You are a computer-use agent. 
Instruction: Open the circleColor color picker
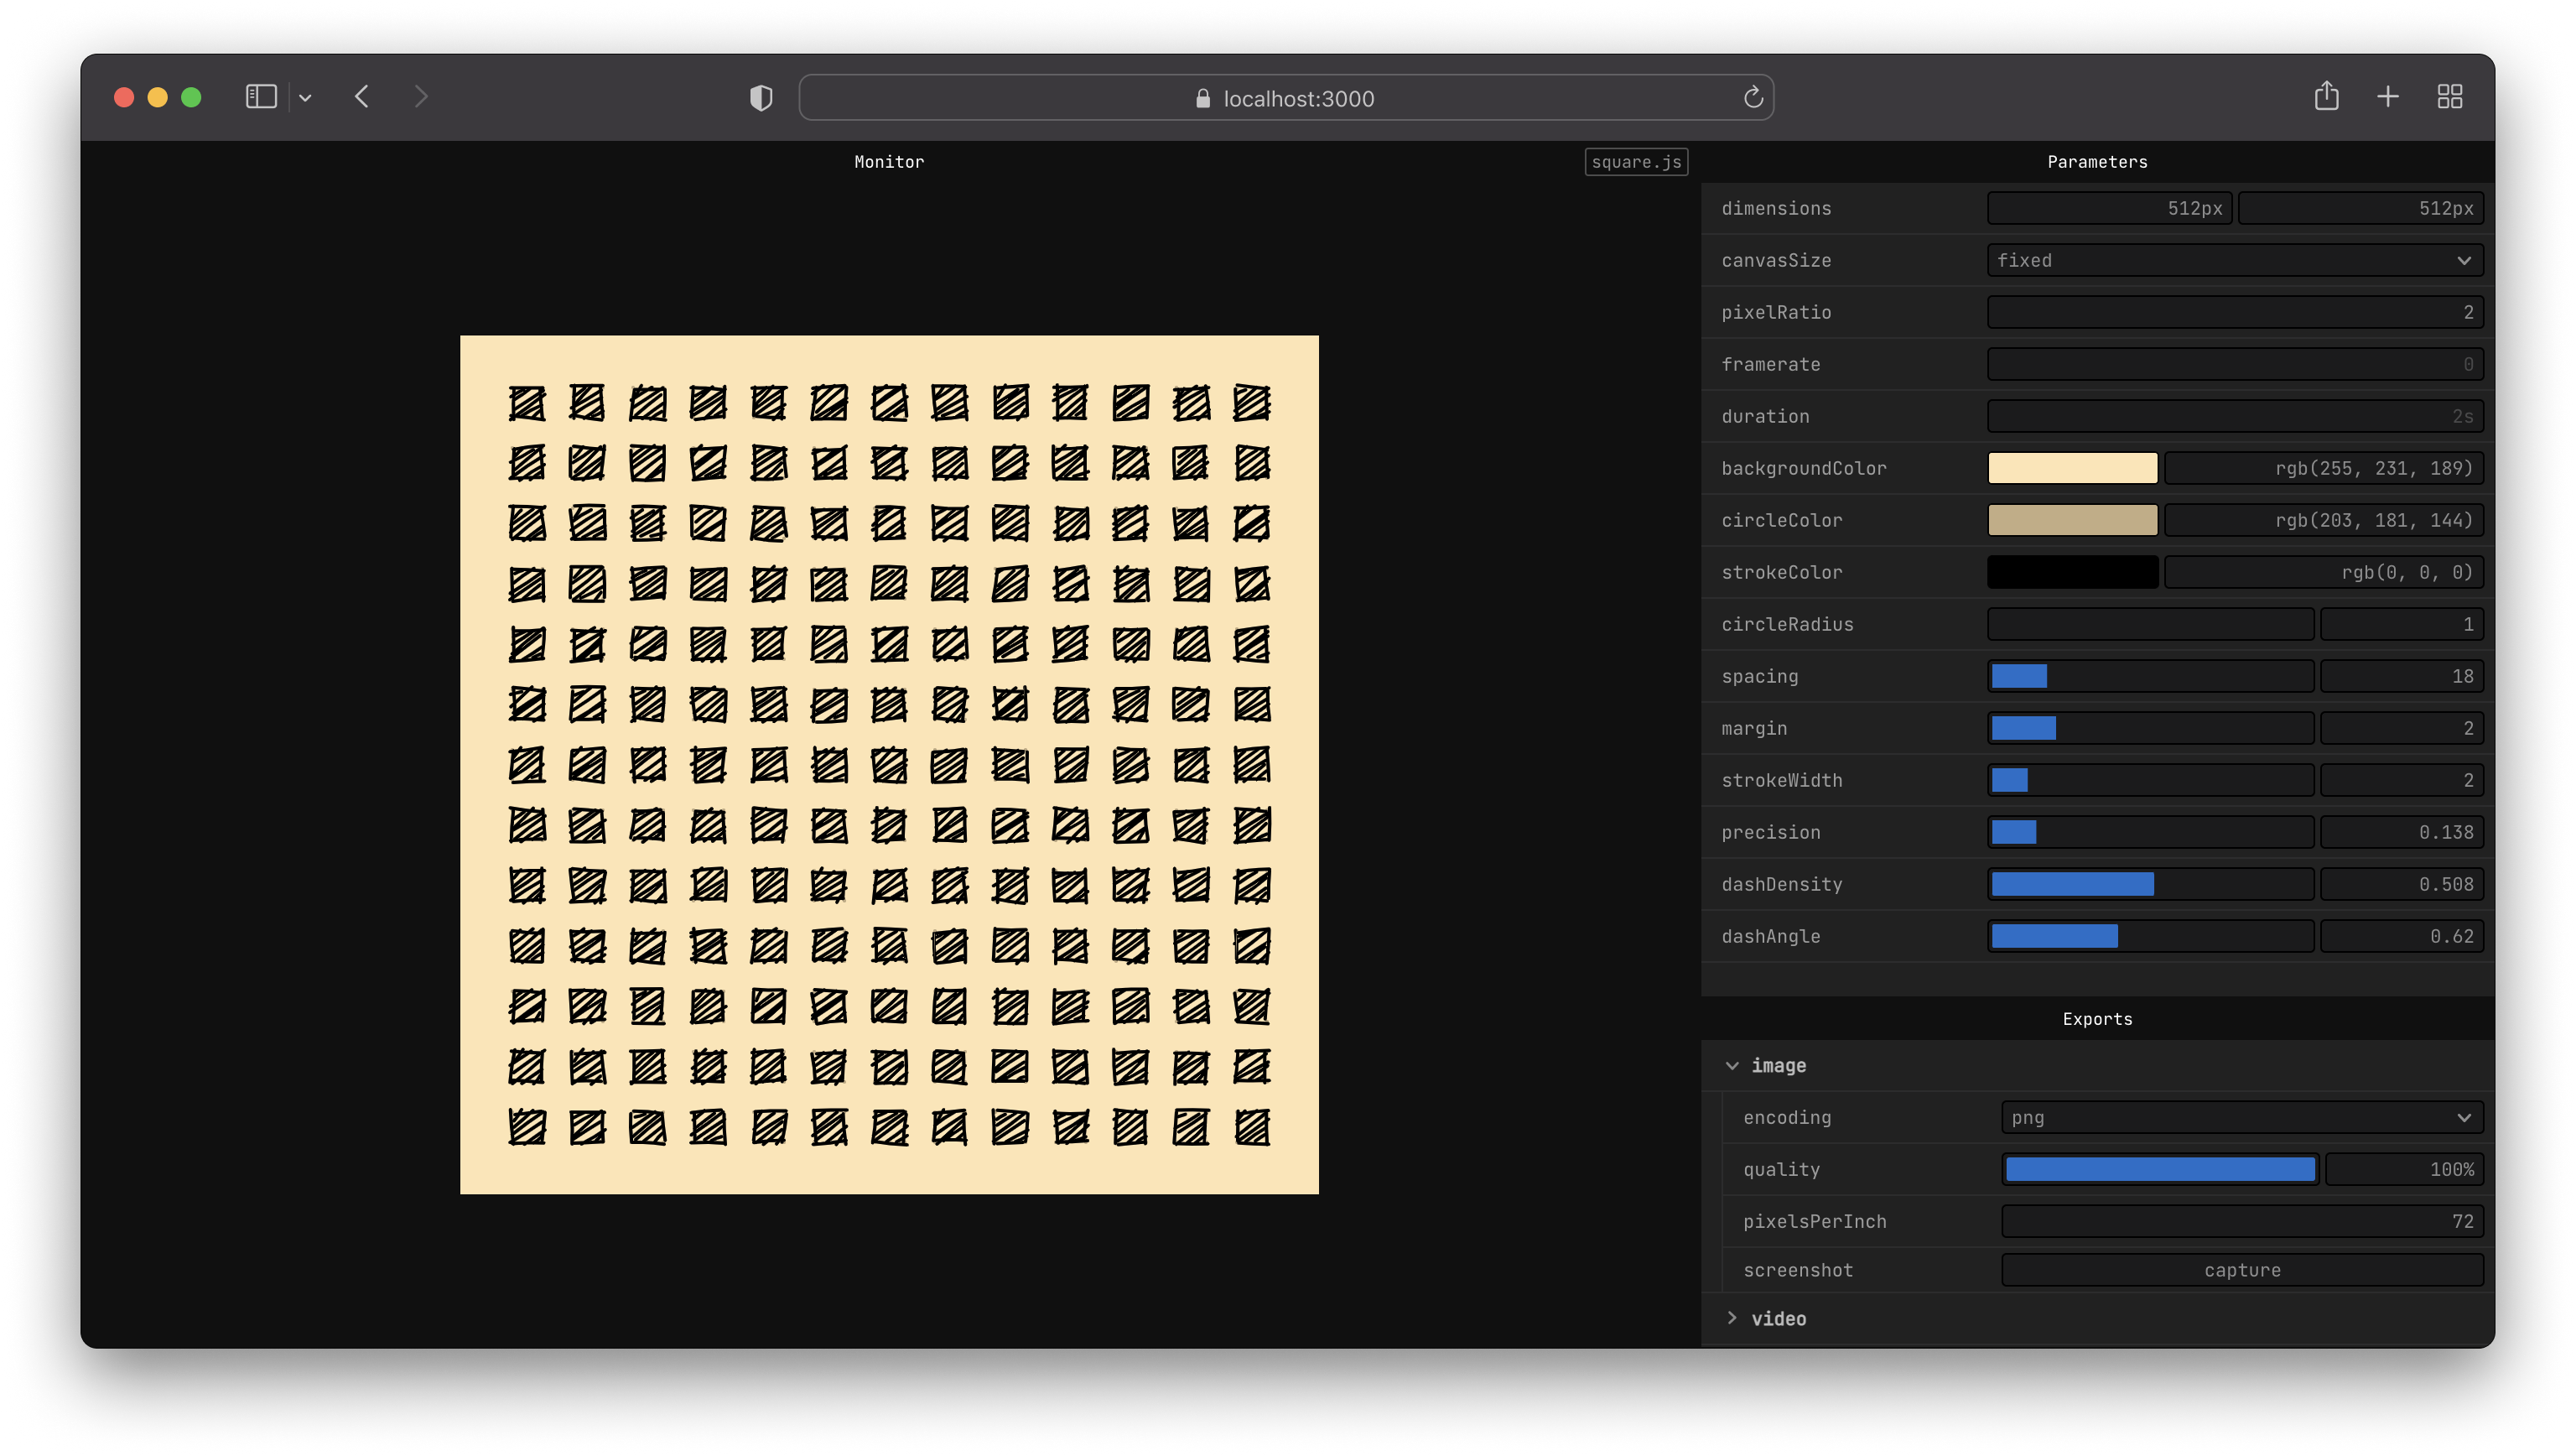tap(2073, 519)
